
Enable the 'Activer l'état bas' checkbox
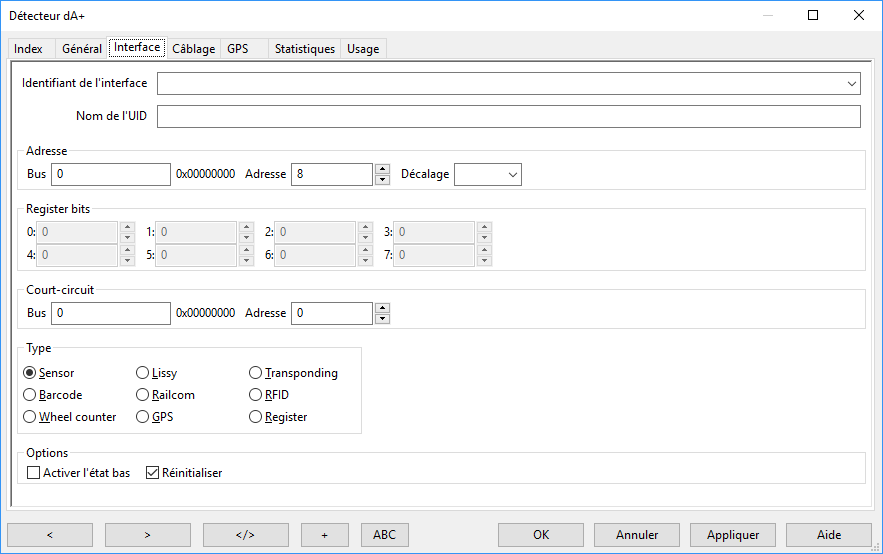tap(34, 473)
